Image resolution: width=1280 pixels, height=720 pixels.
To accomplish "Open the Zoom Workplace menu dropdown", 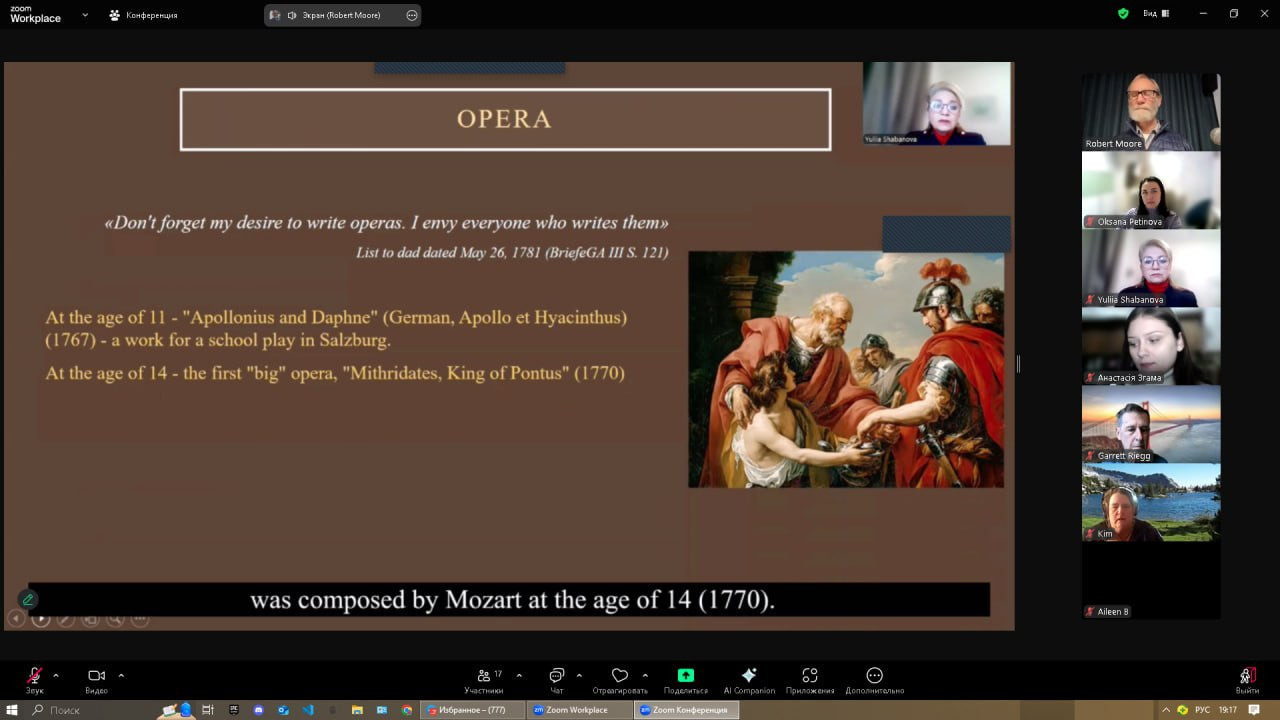I will tap(85, 15).
